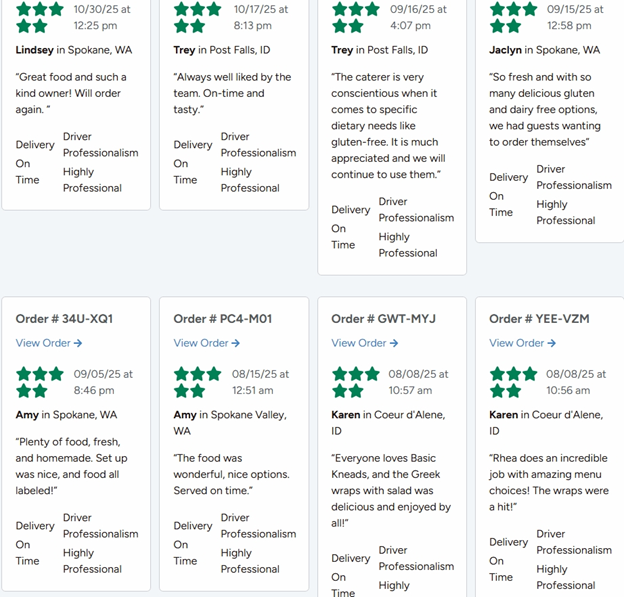Open View Order link for order 34U-XQ1
Viewport: 624px width, 597px height.
click(x=49, y=343)
